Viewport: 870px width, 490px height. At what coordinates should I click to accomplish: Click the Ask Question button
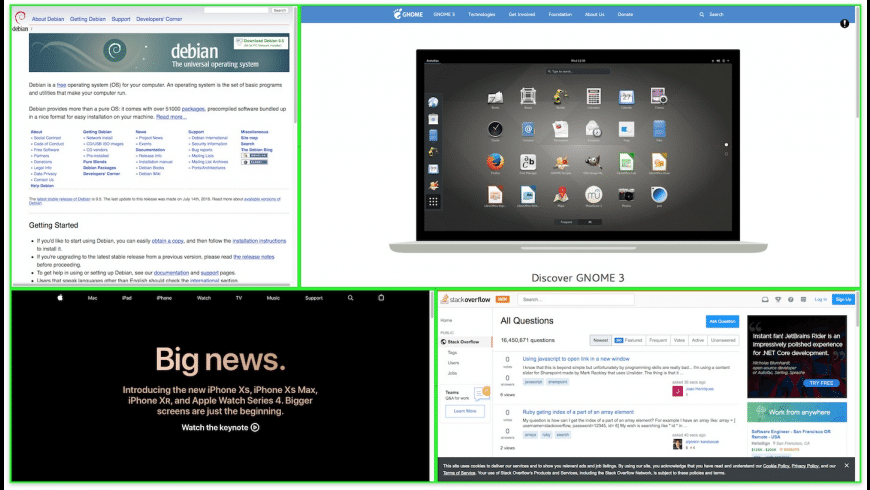click(722, 321)
